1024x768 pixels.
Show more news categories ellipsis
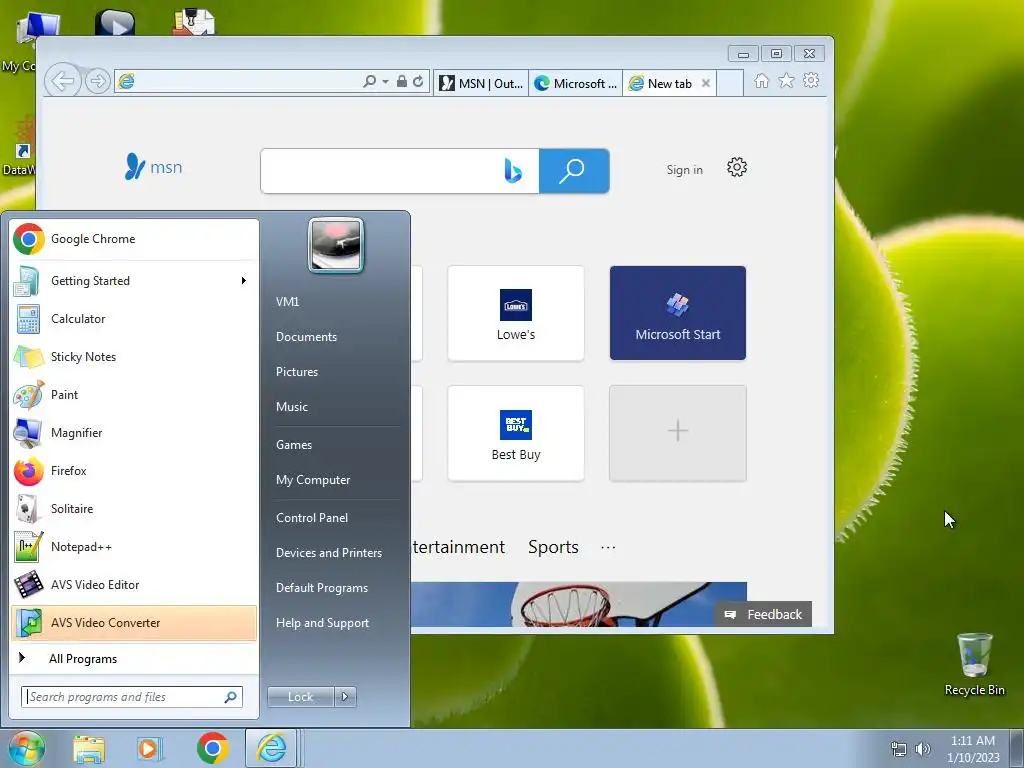[608, 547]
